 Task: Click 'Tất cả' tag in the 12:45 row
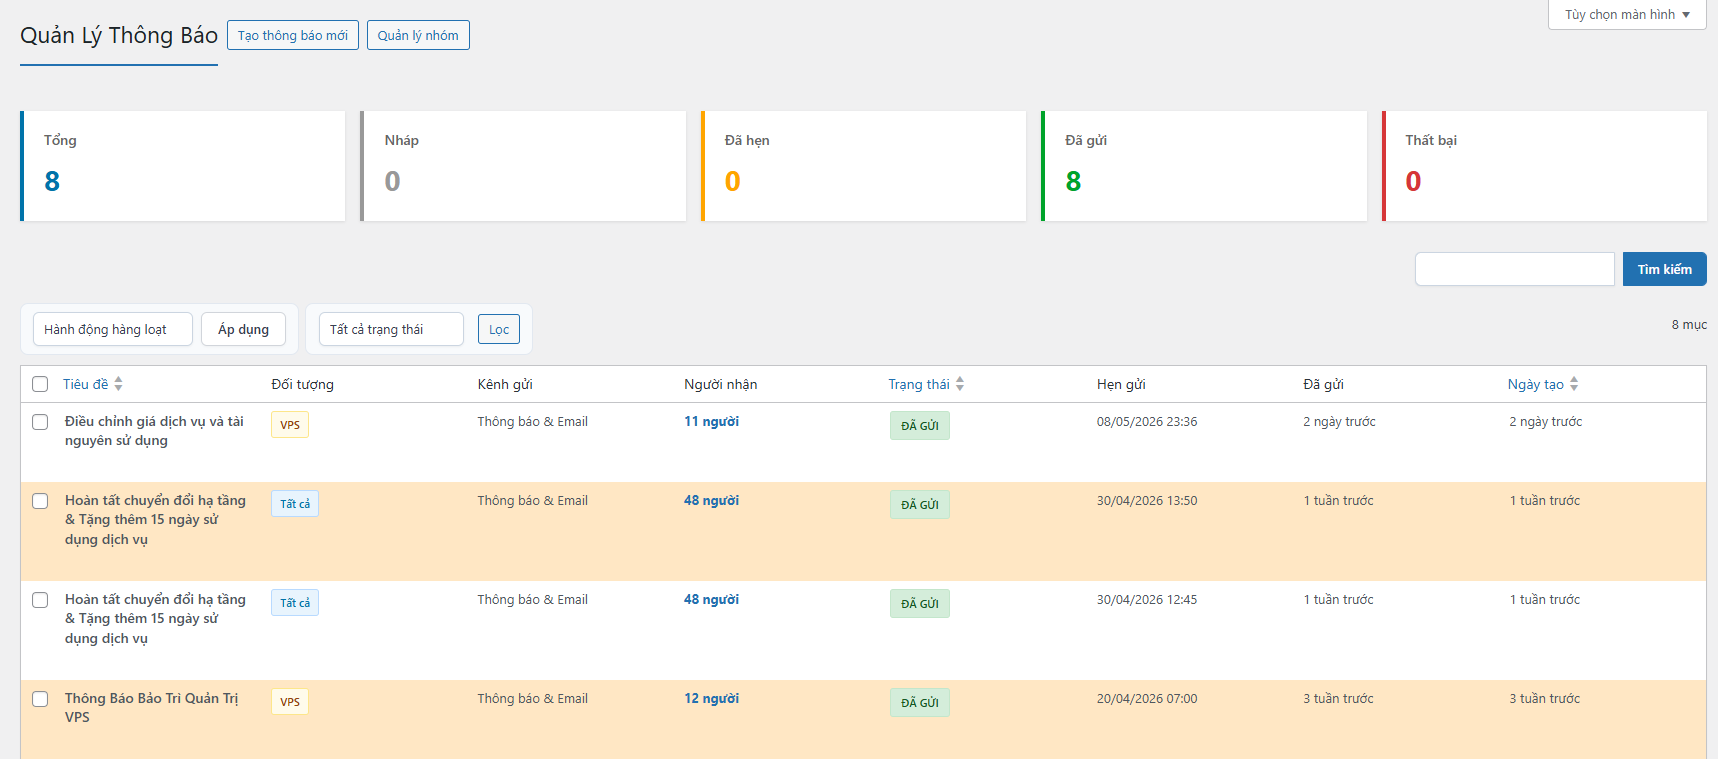tap(295, 603)
